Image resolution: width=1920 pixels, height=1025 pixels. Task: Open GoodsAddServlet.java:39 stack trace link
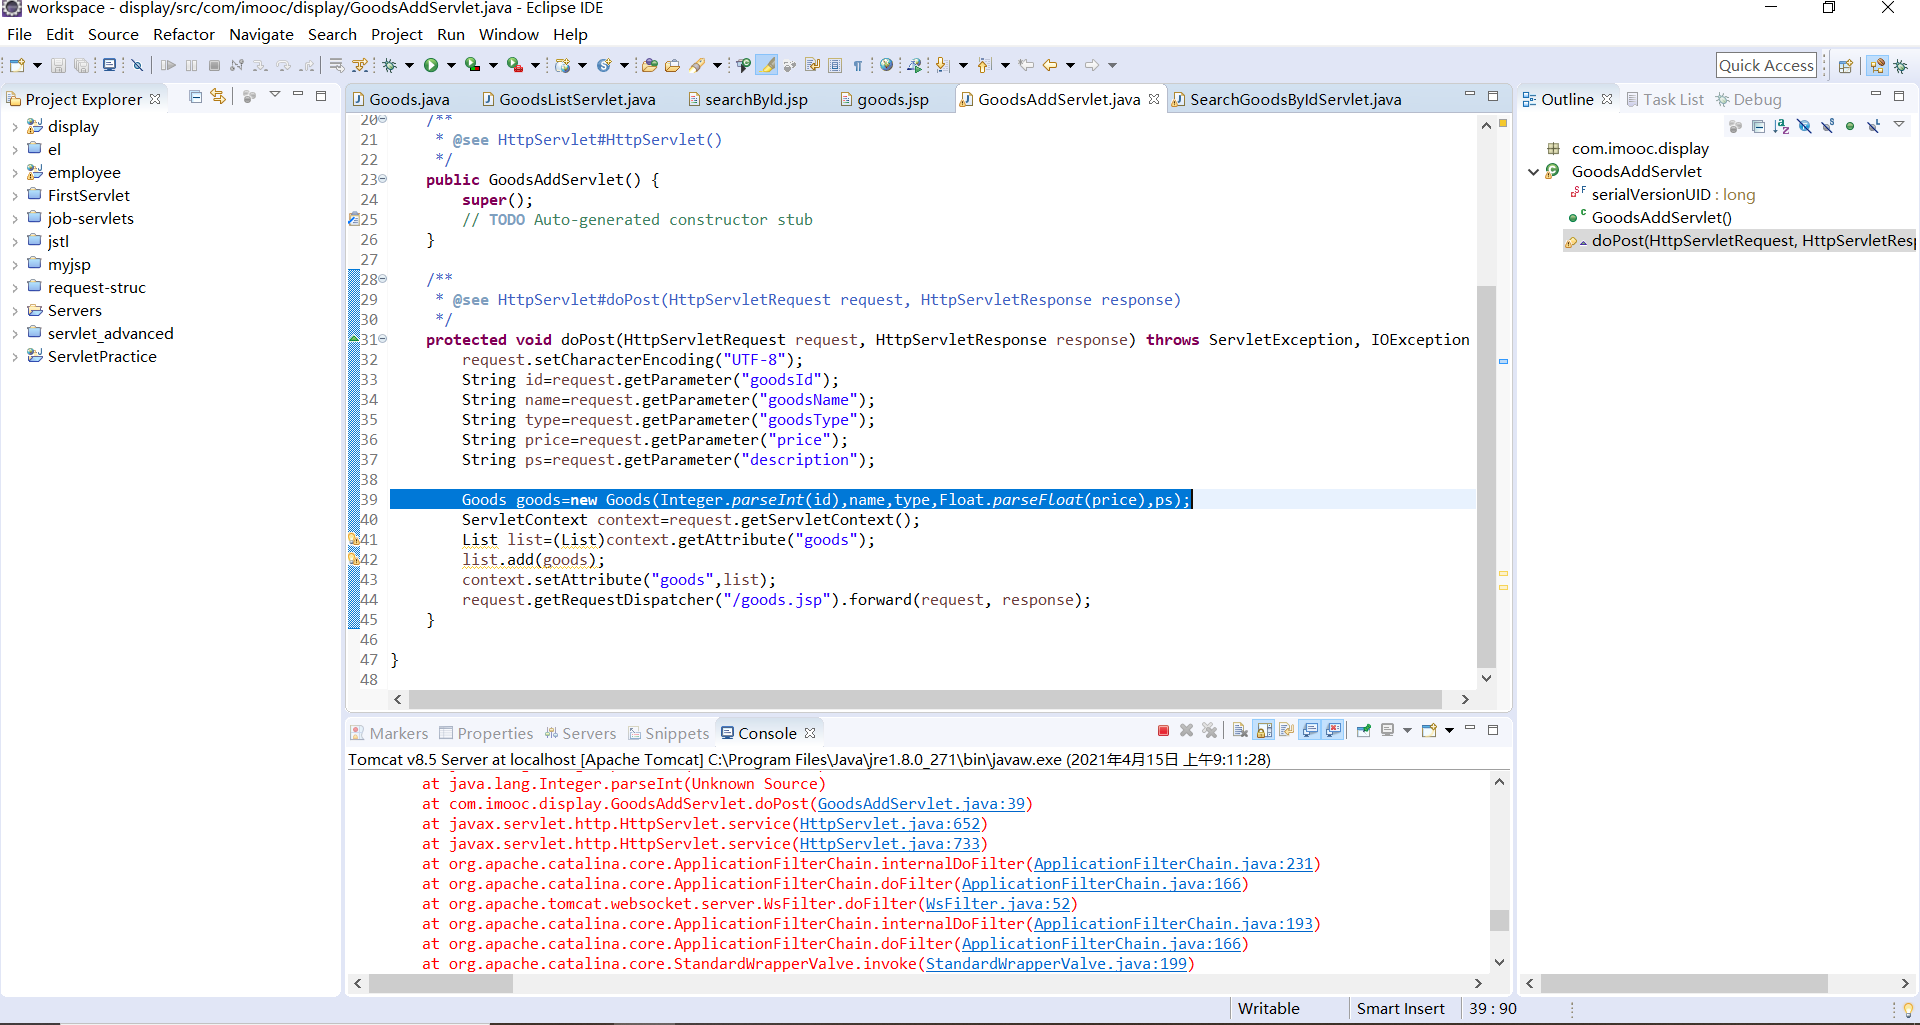point(921,804)
